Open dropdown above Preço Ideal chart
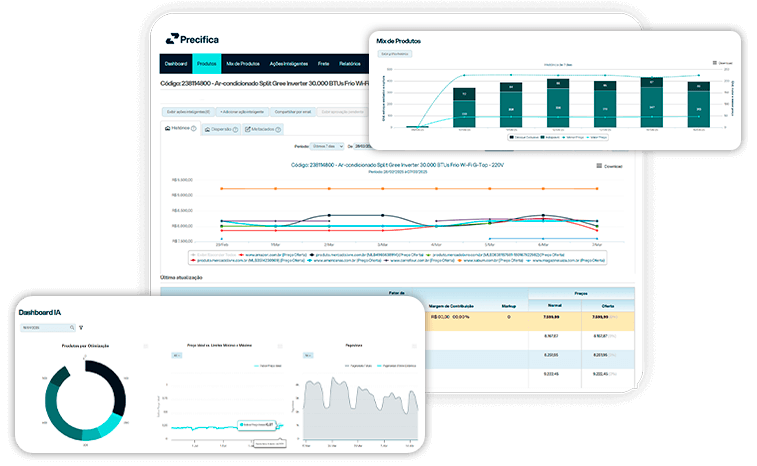The height and width of the screenshot is (466, 757). pyautogui.click(x=176, y=355)
